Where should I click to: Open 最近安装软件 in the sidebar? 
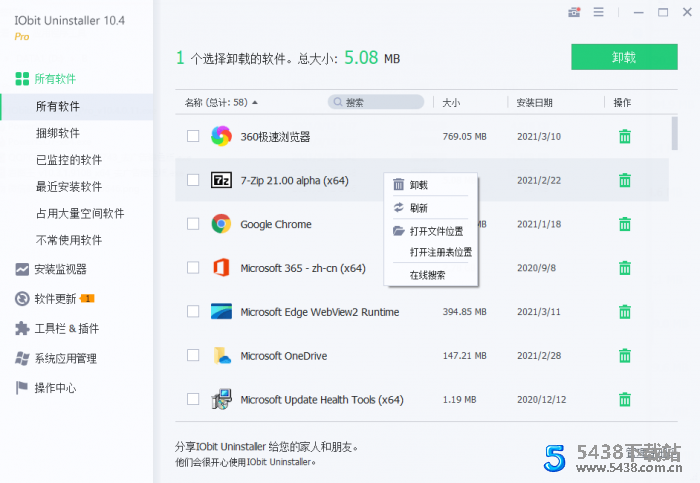click(69, 187)
